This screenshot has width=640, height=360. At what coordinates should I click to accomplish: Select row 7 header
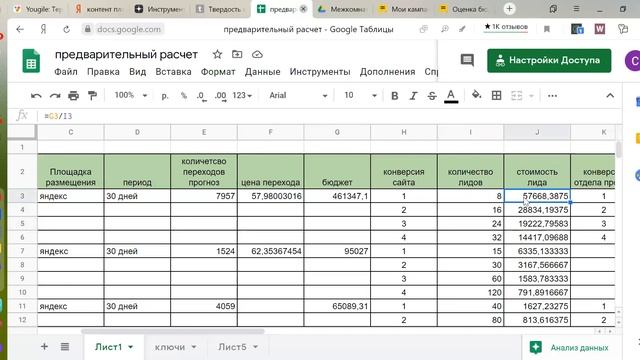click(22, 251)
